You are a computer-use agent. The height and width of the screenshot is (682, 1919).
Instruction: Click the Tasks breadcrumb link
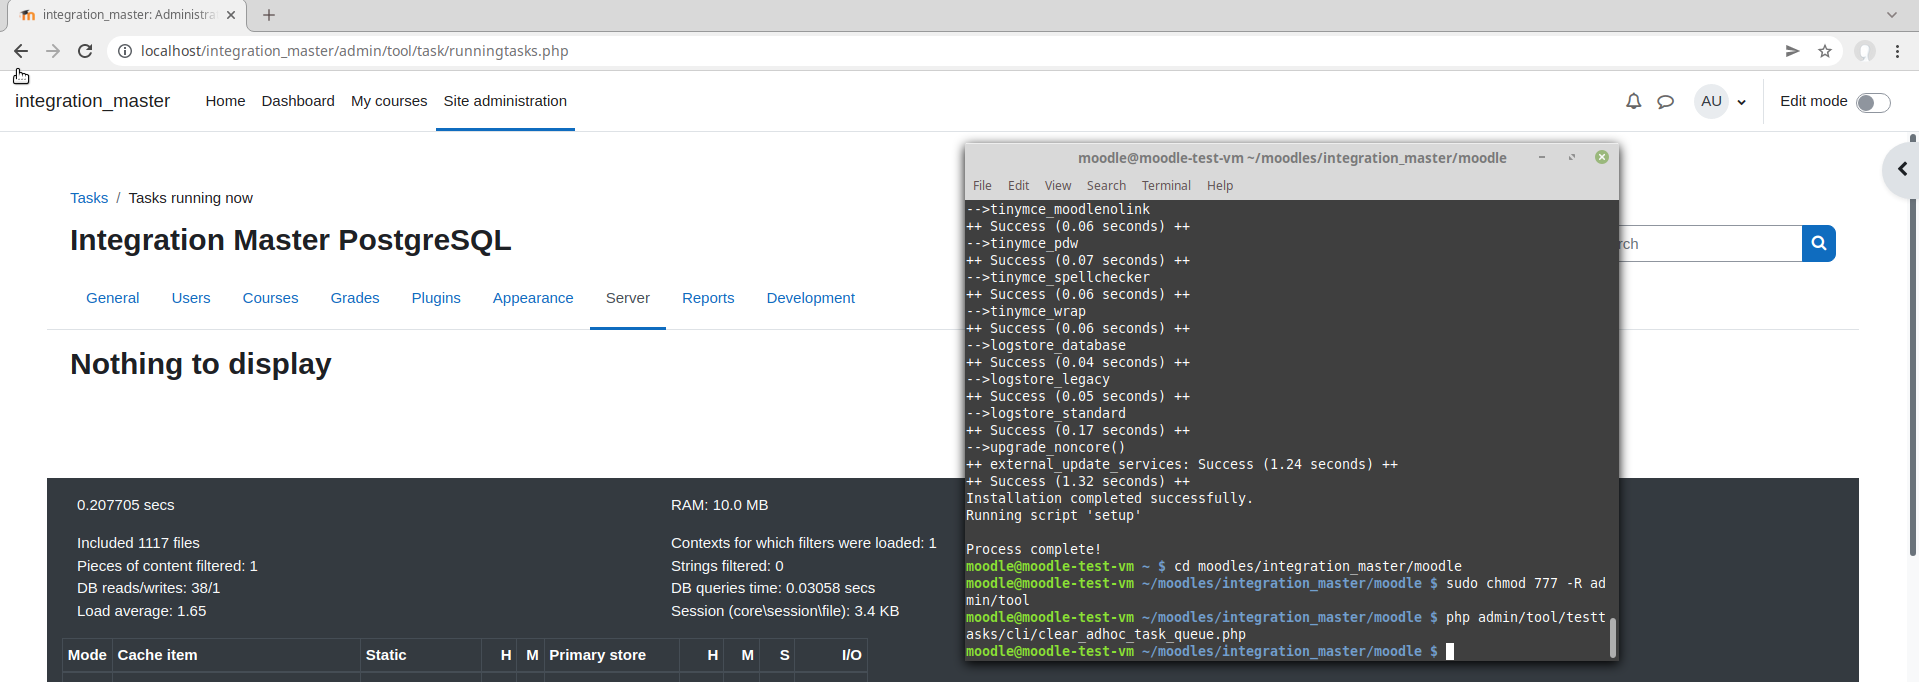pos(89,198)
